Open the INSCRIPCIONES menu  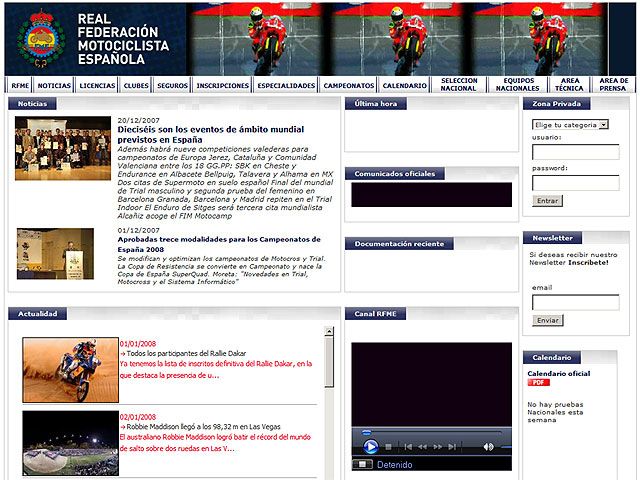point(222,85)
